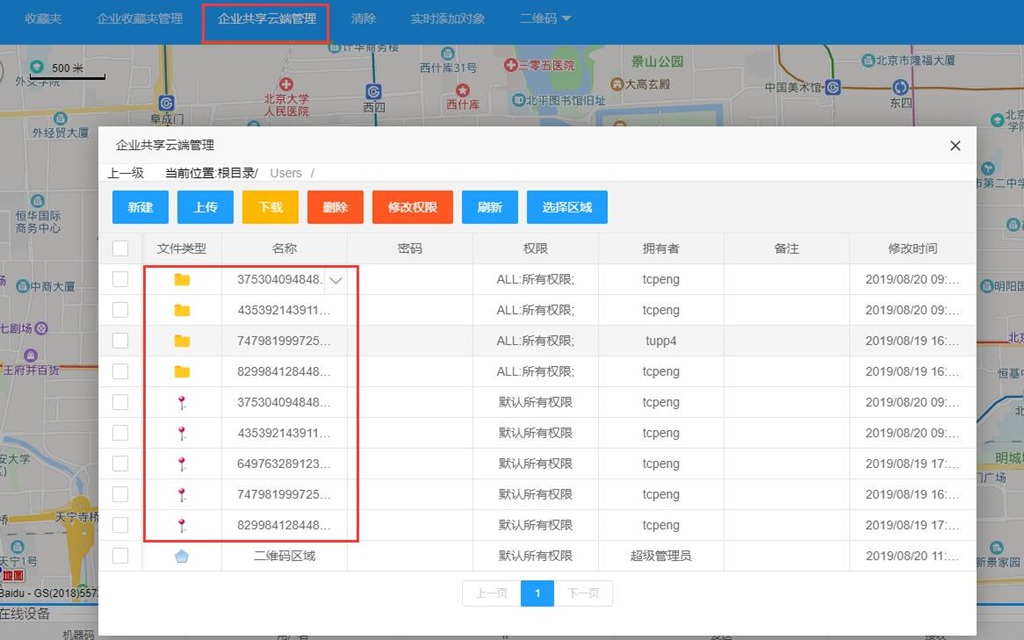
Task: Switch to the 企业收藏夹管理 tab
Action: [139, 19]
